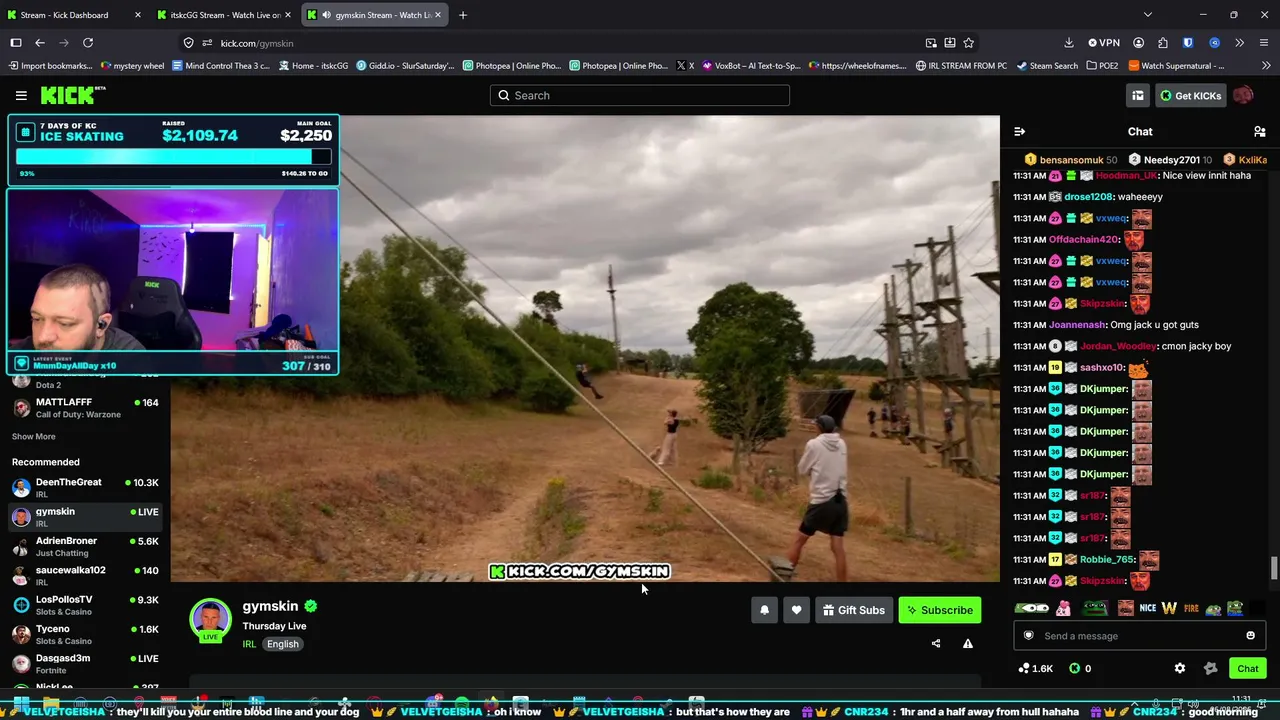
Task: Show hidden bookmarks overflow chevron
Action: pos(1264,66)
